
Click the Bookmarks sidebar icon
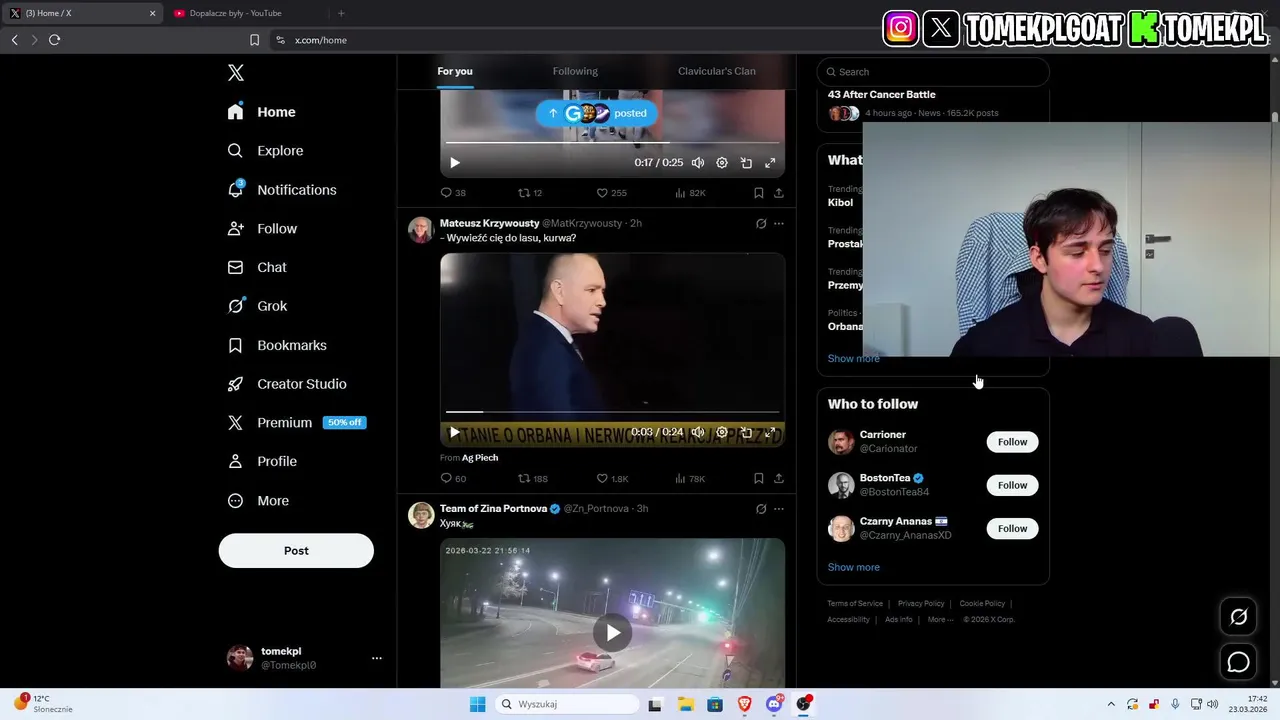tap(235, 345)
